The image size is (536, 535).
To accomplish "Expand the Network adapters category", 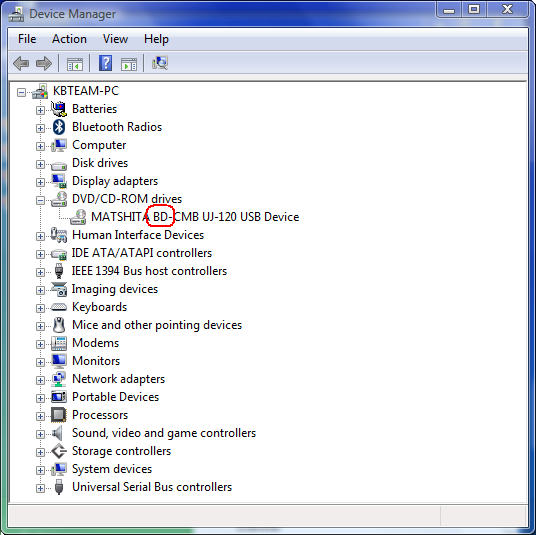I will point(40,380).
